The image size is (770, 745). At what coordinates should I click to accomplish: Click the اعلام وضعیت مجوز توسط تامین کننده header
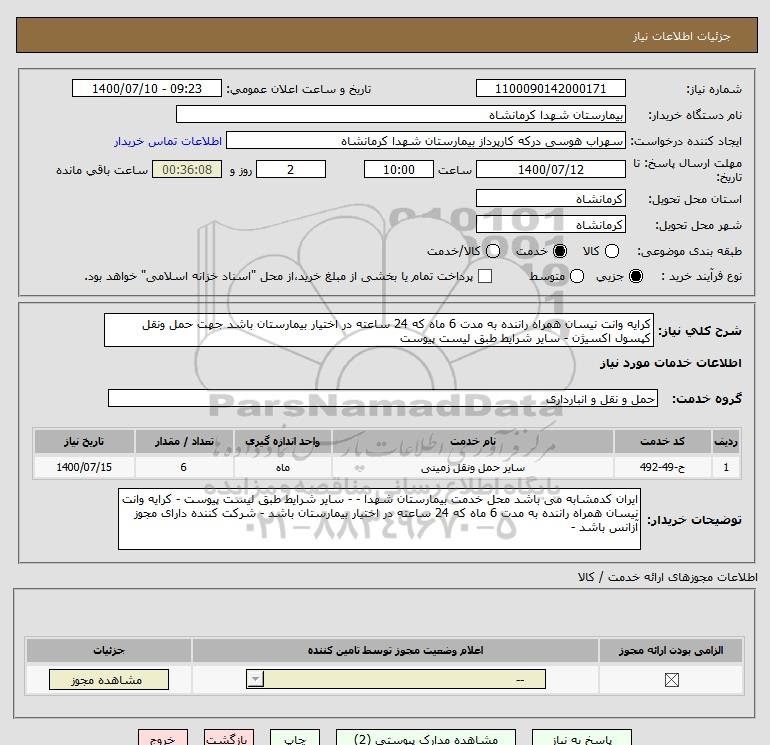coord(395,650)
